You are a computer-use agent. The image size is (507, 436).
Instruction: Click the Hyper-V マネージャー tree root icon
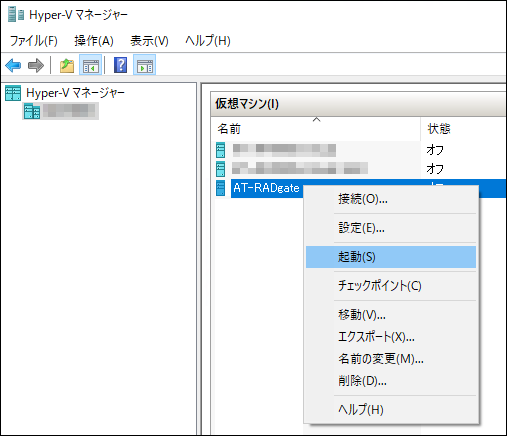point(13,93)
